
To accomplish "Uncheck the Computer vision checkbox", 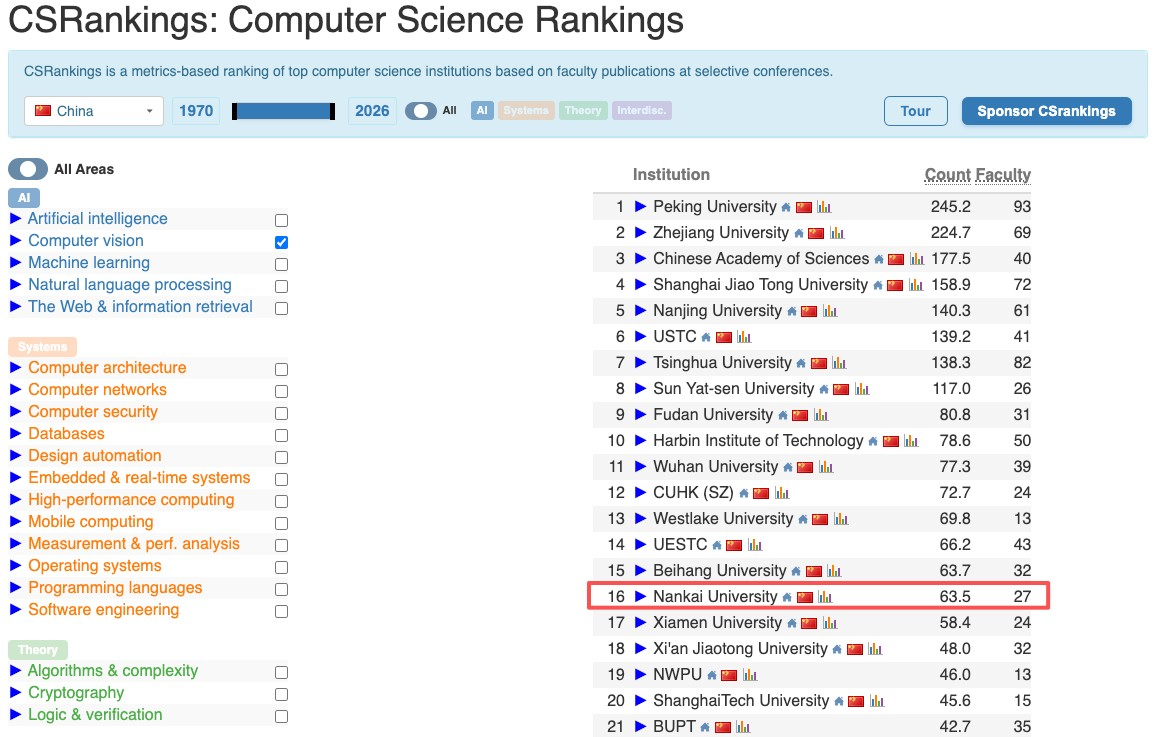I will pos(281,242).
